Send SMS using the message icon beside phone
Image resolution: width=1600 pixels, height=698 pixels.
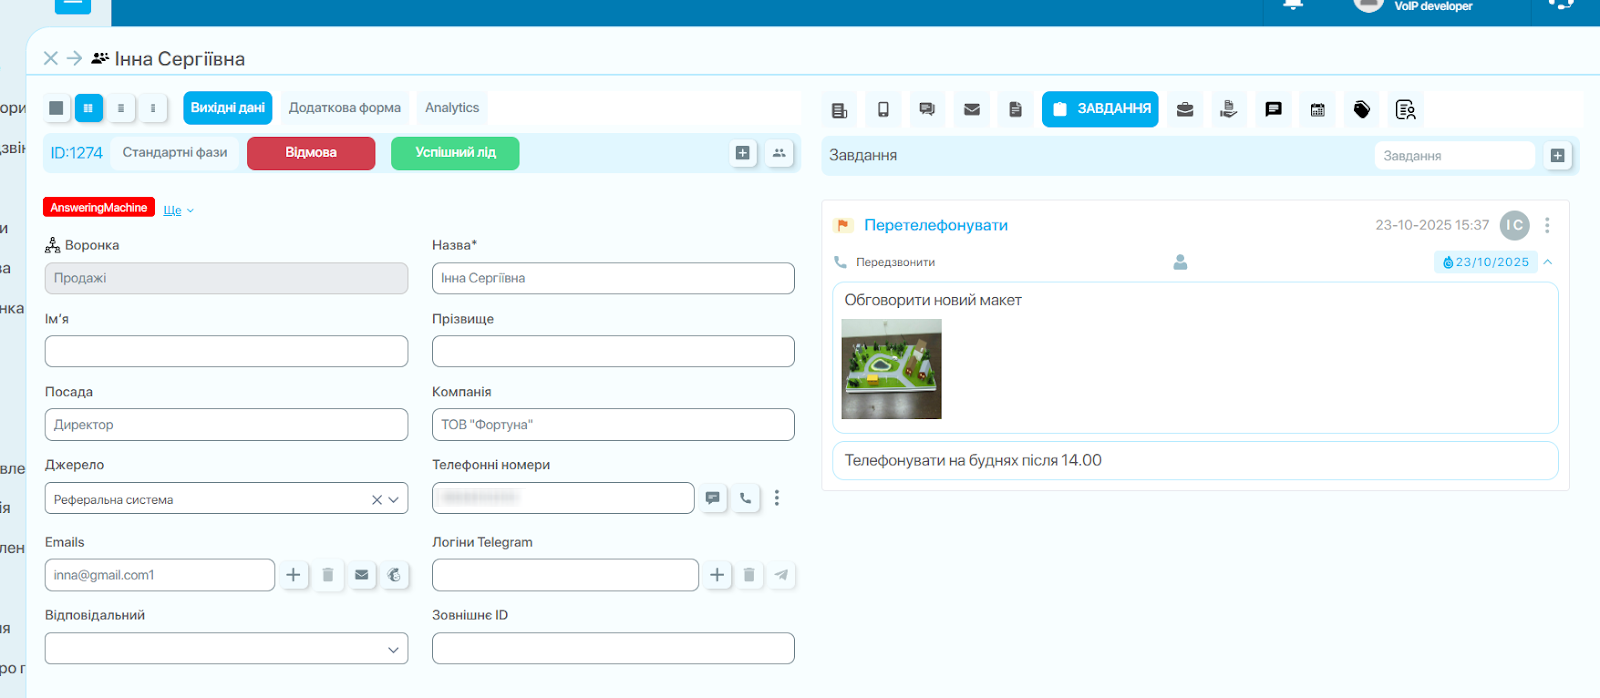point(712,498)
